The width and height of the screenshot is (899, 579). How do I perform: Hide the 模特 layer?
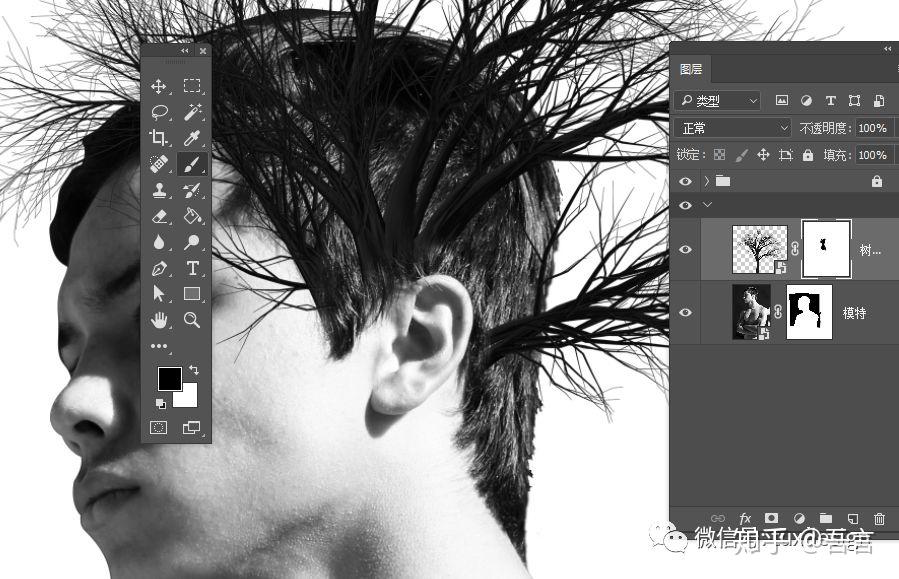(x=685, y=312)
